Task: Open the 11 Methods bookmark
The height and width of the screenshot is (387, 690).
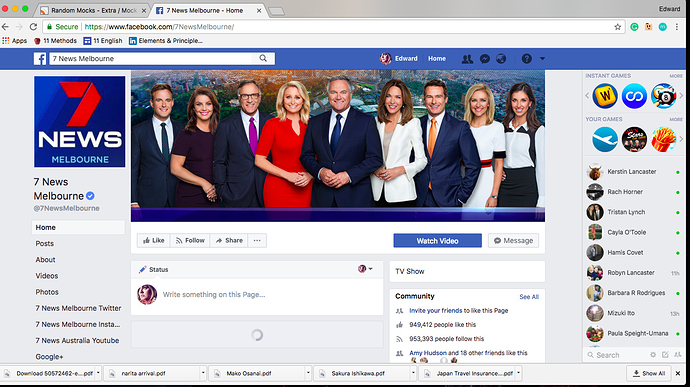Action: pos(55,41)
